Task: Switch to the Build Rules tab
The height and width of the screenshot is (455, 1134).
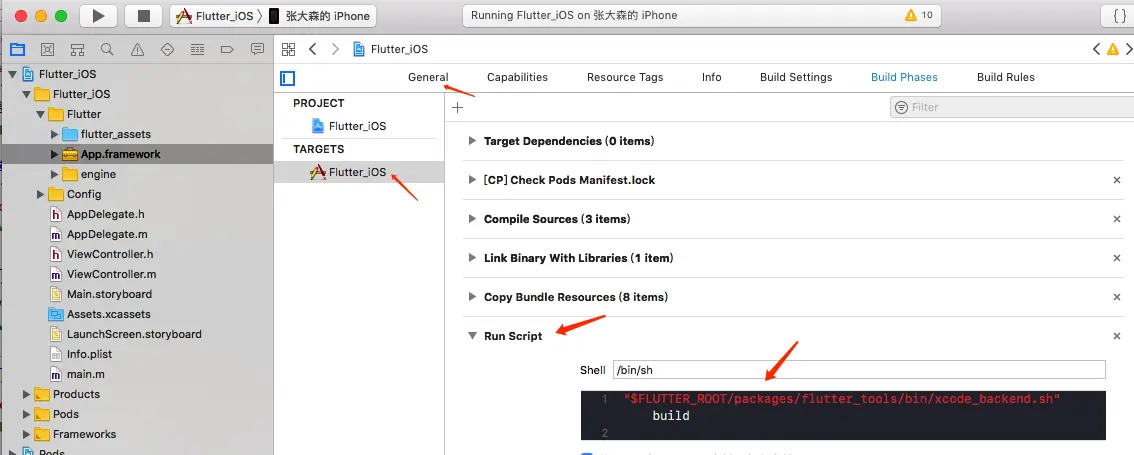Action: [1006, 77]
